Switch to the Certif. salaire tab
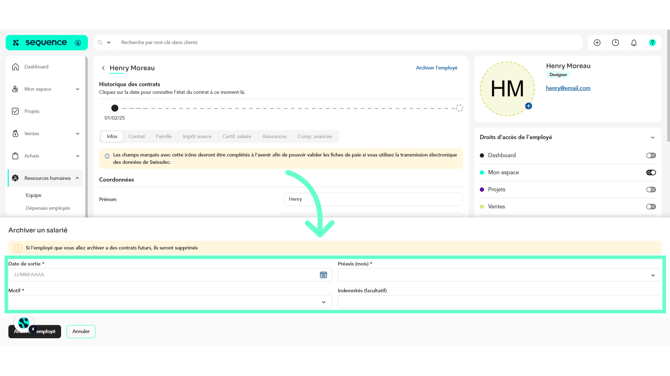The width and height of the screenshot is (670, 376). (x=237, y=136)
